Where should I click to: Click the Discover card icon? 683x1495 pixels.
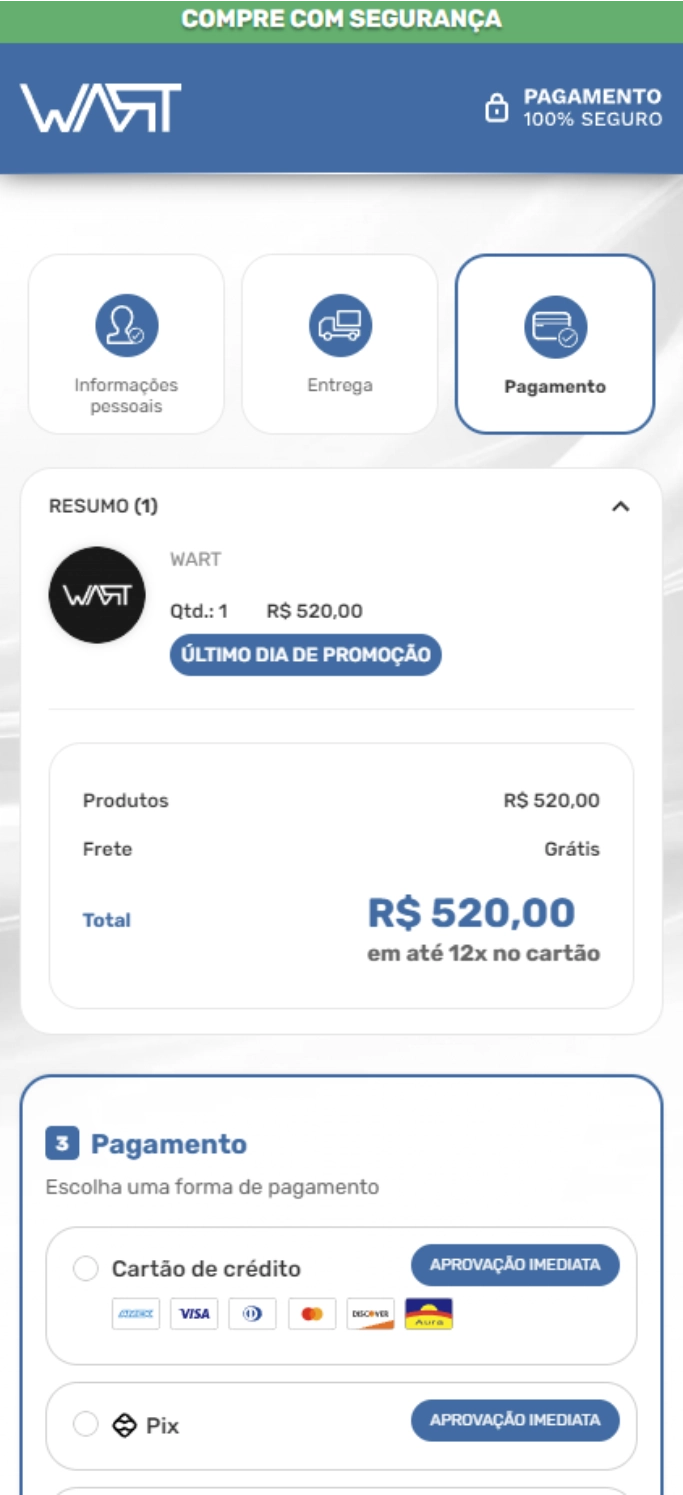(x=370, y=1314)
